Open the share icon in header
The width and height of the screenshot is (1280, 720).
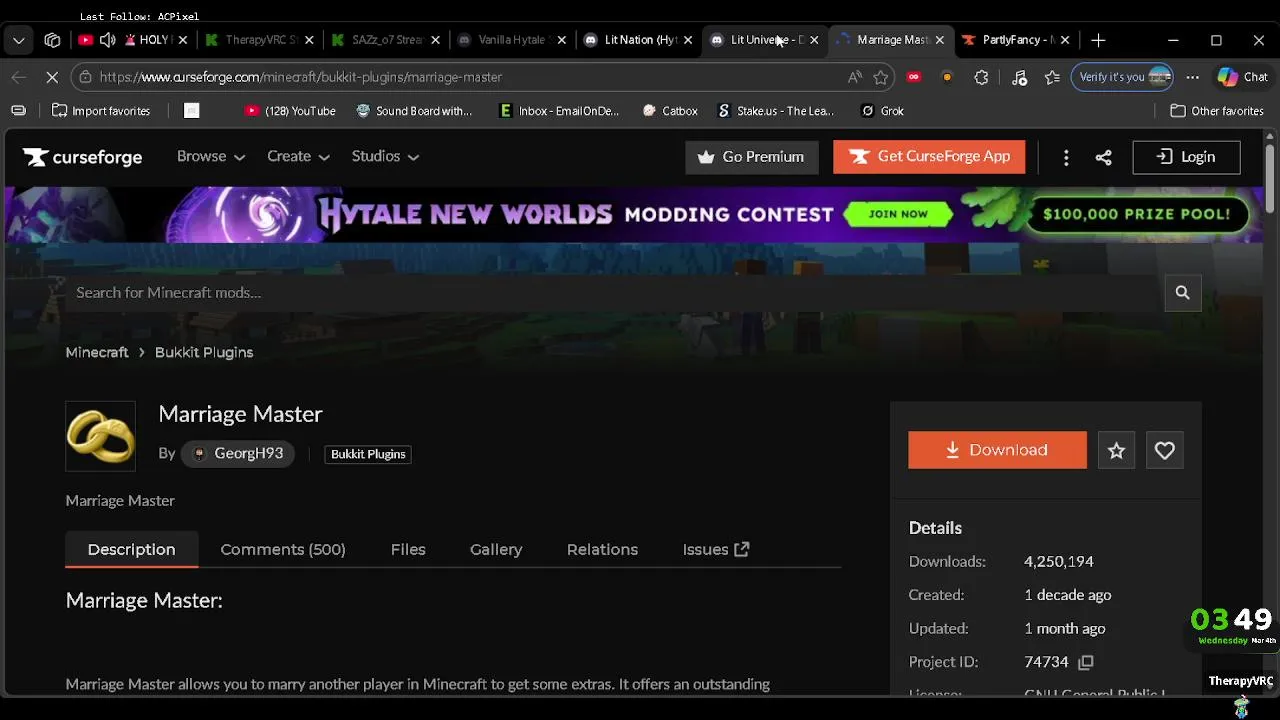pos(1103,157)
